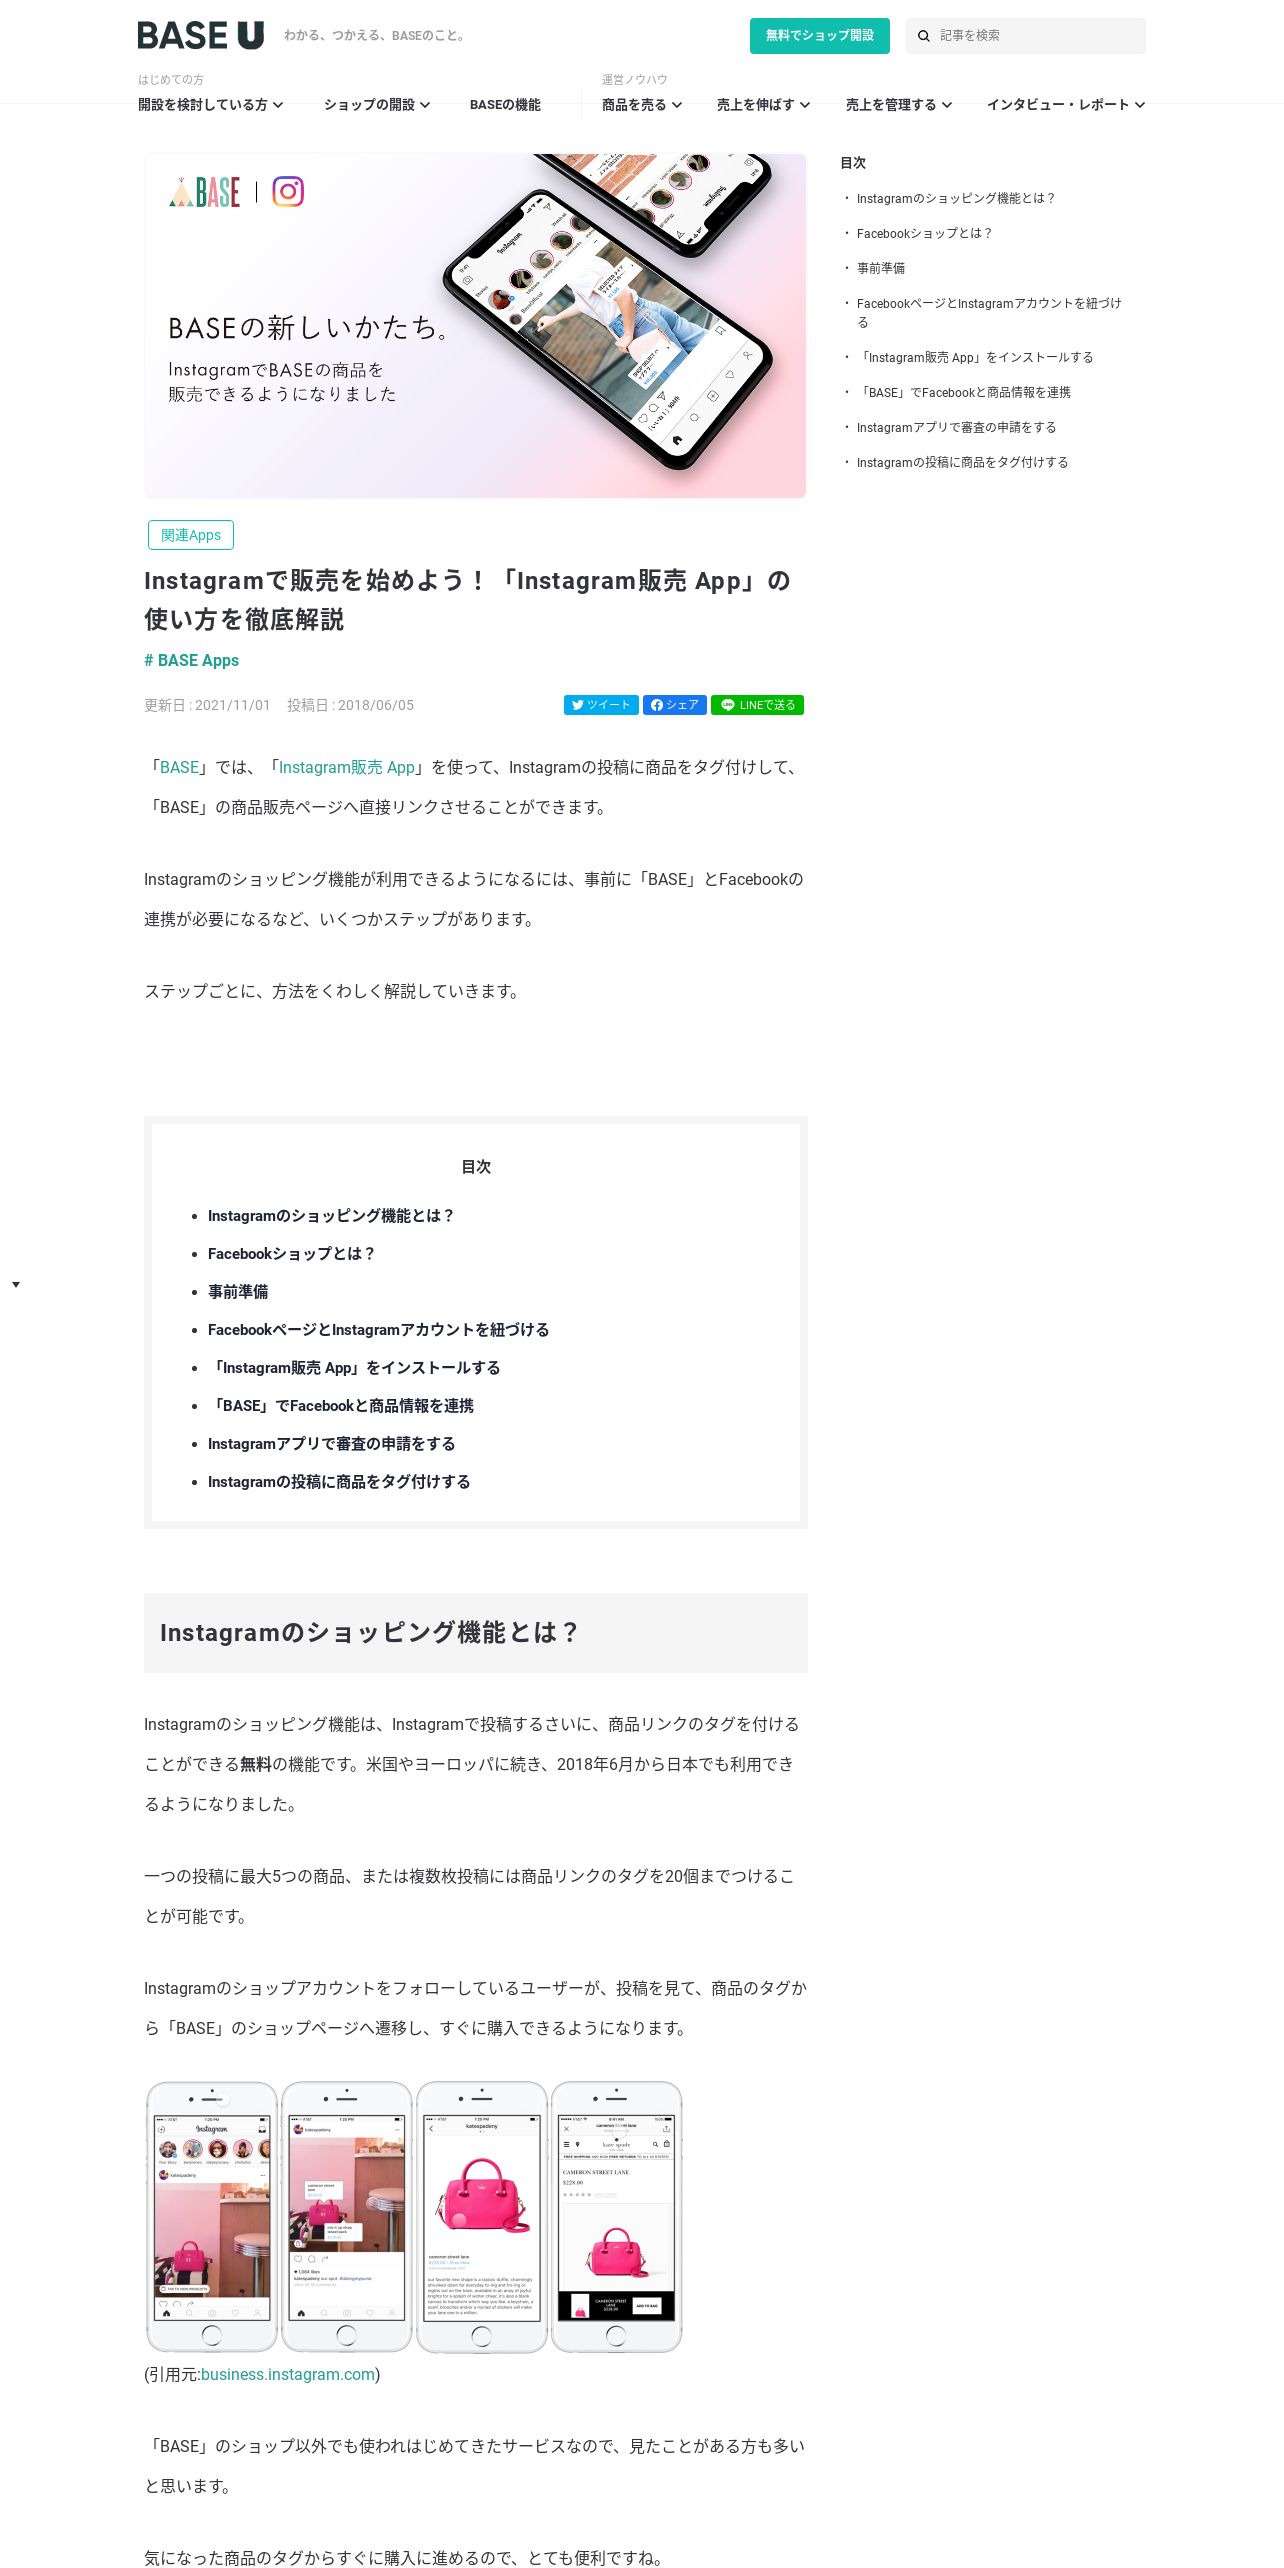The height and width of the screenshot is (2568, 1284).
Task: Sidebar TOC: 「Instagram販売 App」をインストールする
Action: coord(975,358)
